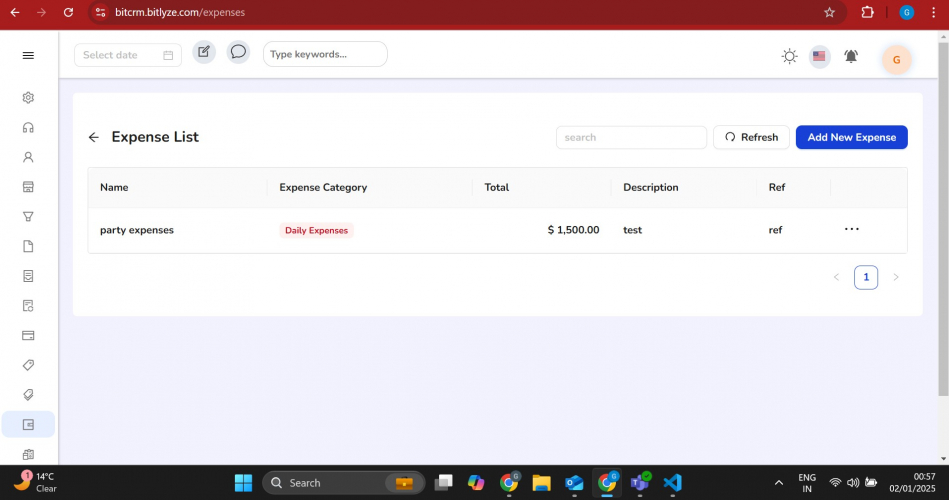Open Windows Start menu
The width and height of the screenshot is (949, 500).
243,482
